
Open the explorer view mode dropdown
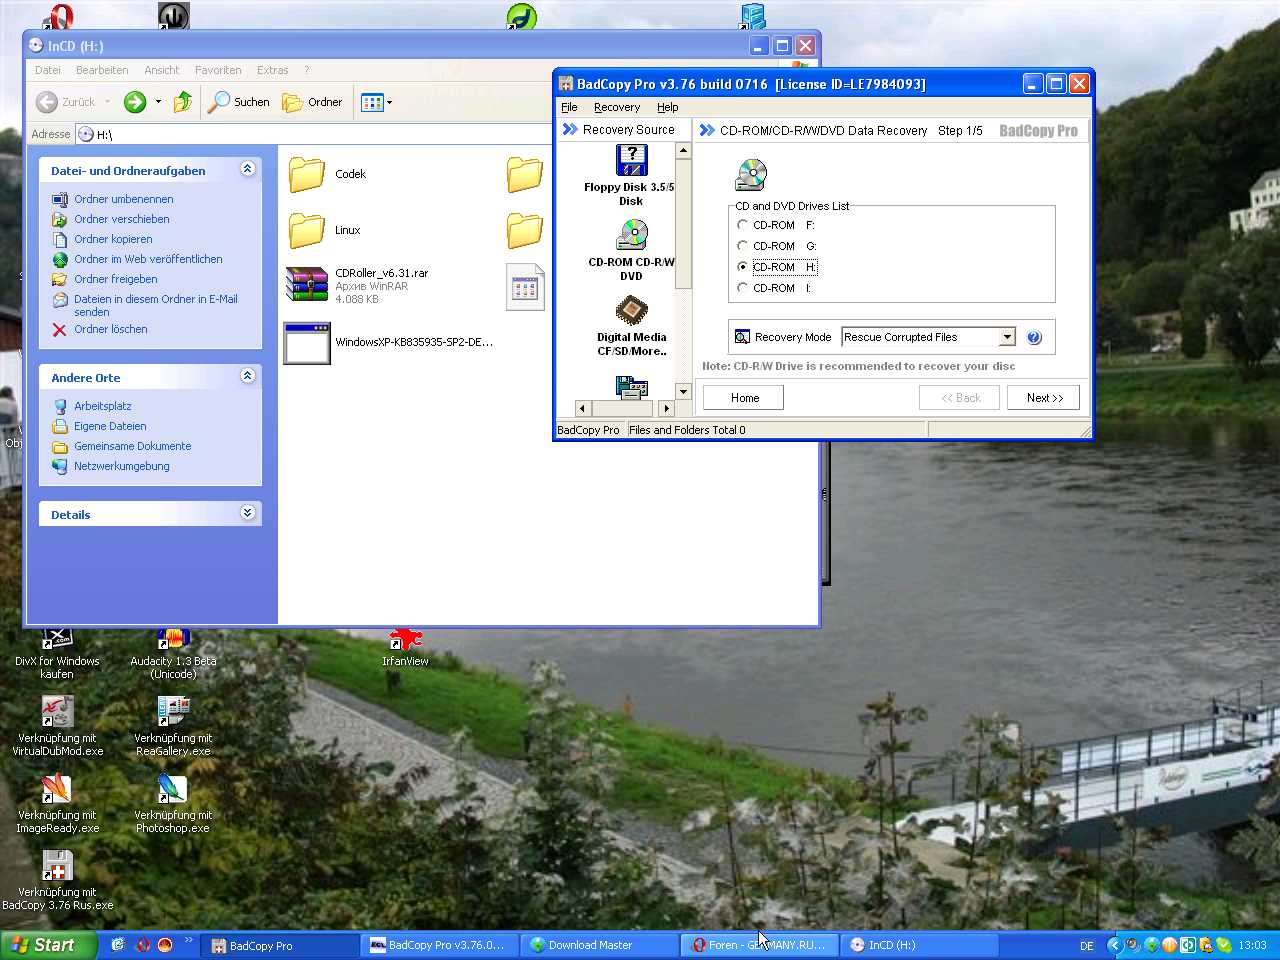click(389, 102)
